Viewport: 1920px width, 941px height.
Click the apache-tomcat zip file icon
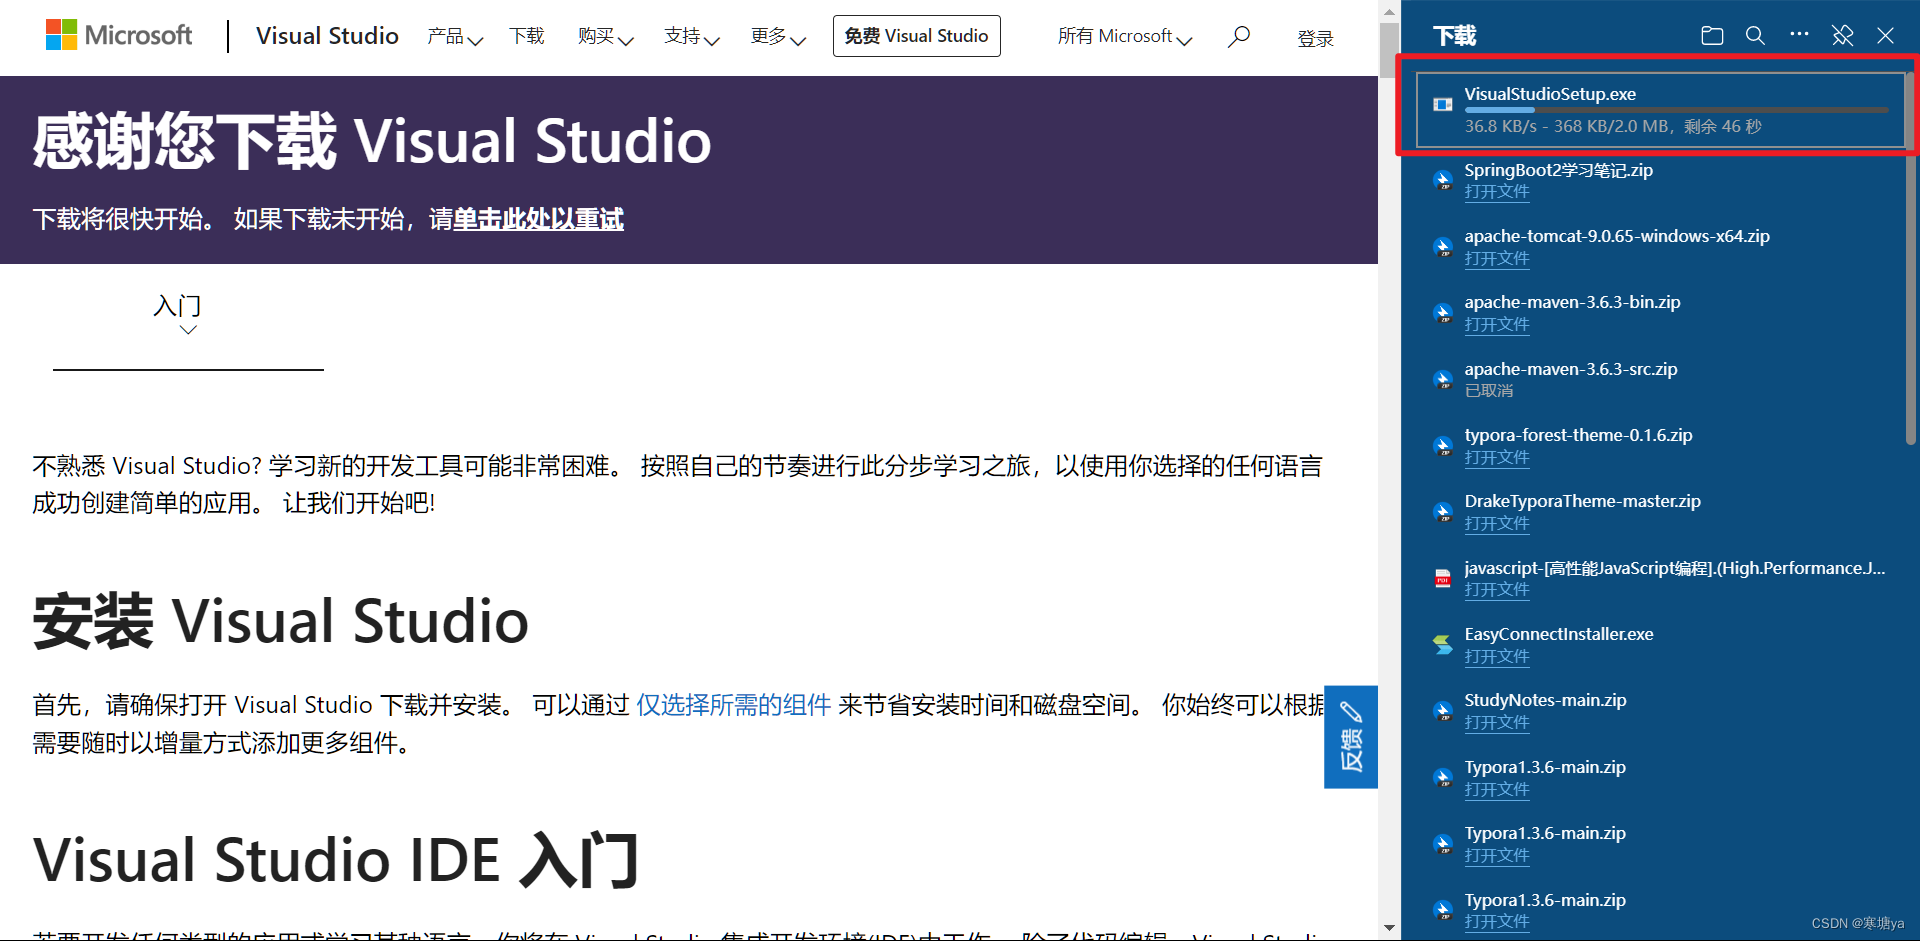coord(1443,247)
